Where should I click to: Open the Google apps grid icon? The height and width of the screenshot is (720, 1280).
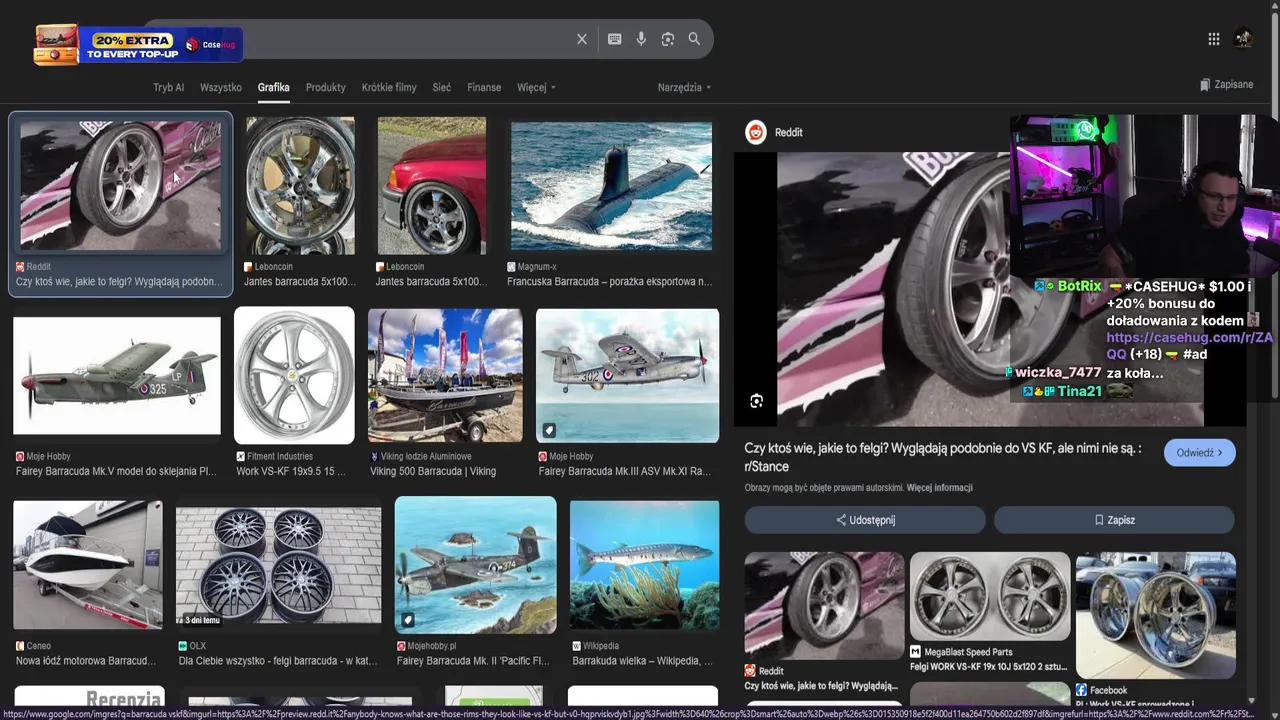(1213, 39)
